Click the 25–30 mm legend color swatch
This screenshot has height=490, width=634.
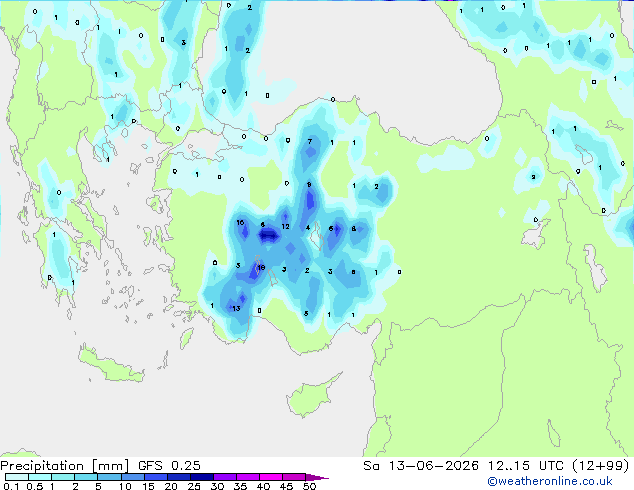coord(202,477)
